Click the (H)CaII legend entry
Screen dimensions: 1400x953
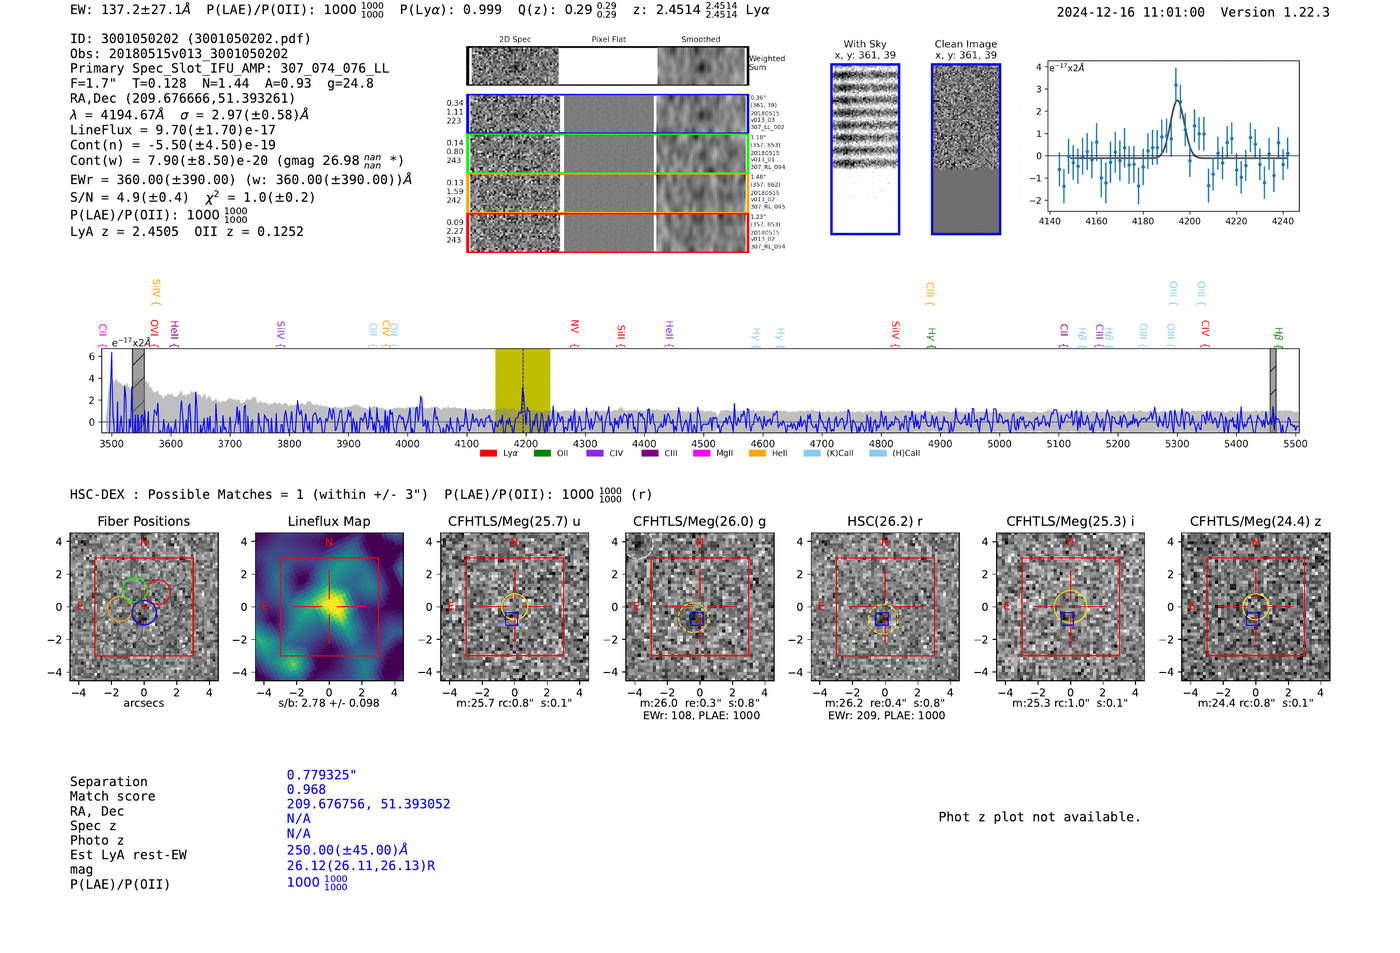[x=895, y=453]
